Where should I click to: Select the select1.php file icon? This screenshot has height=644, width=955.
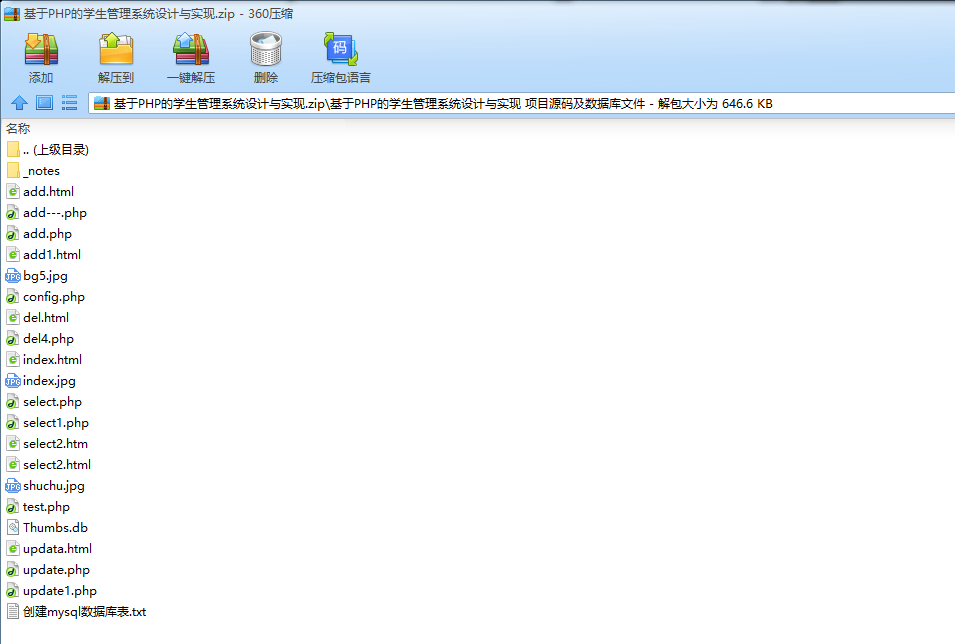tap(13, 423)
